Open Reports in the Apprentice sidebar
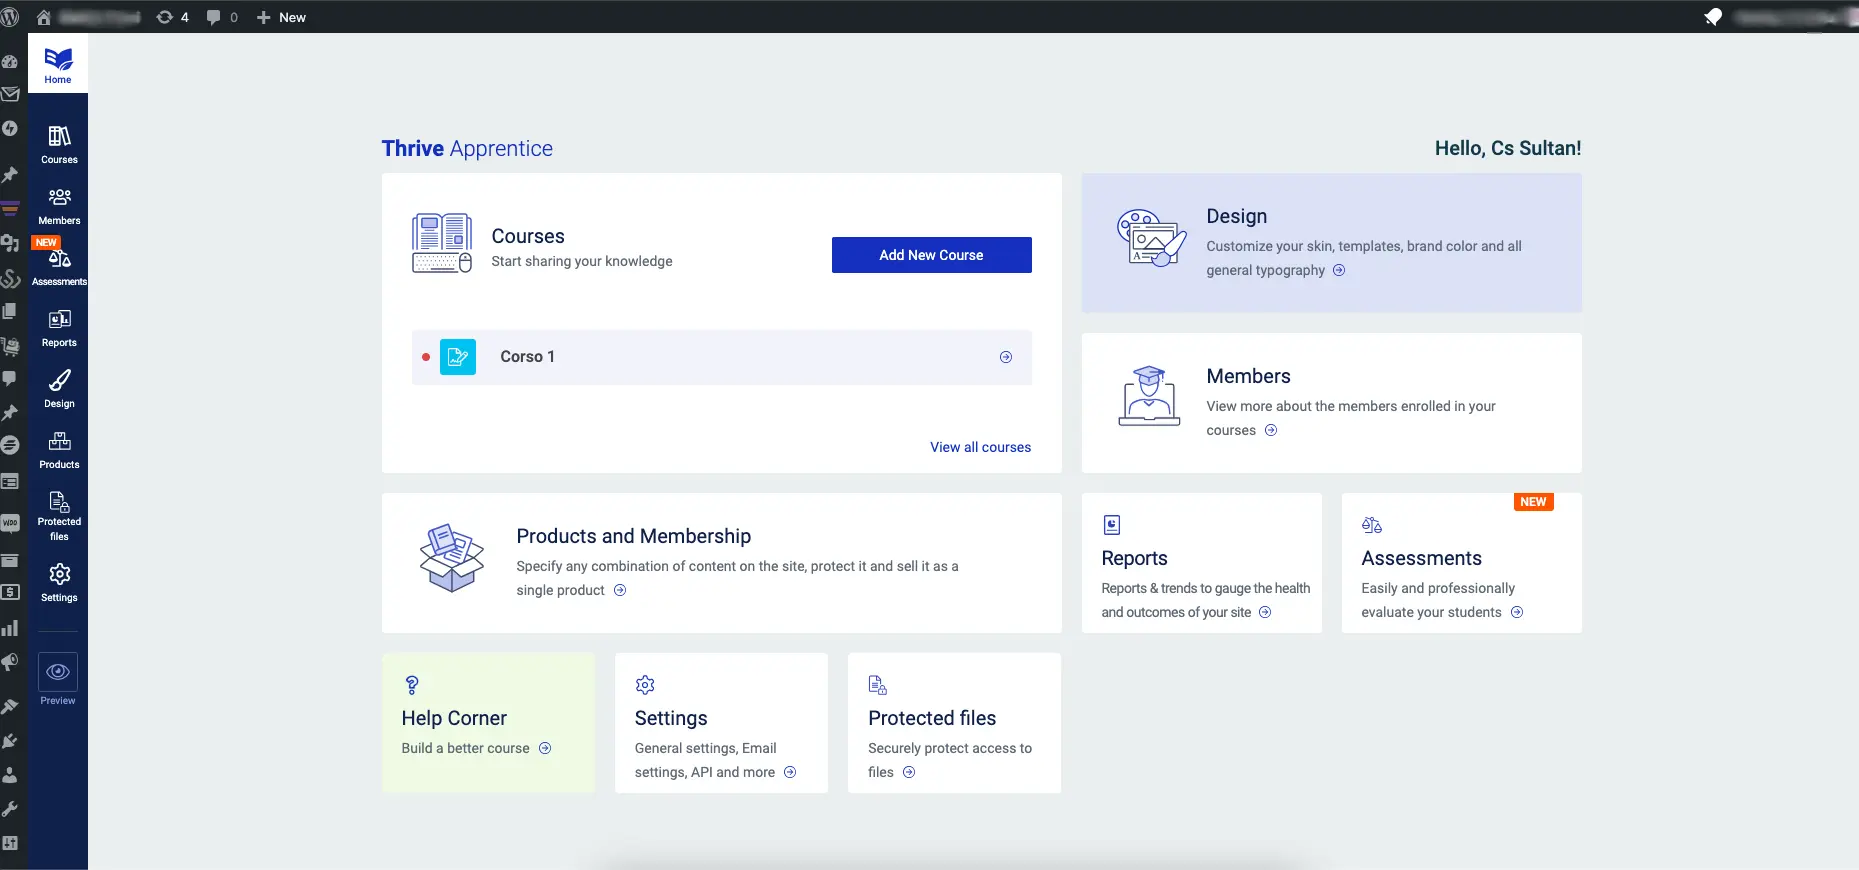Screen dimensions: 1859x870 click(x=59, y=328)
